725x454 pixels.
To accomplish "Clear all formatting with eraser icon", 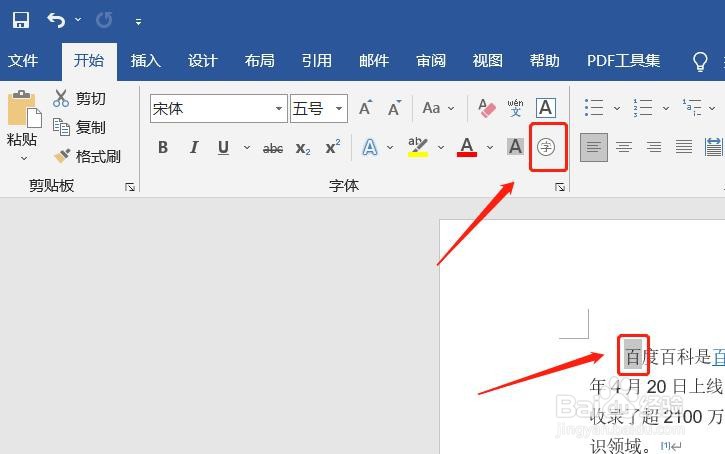I will [486, 108].
